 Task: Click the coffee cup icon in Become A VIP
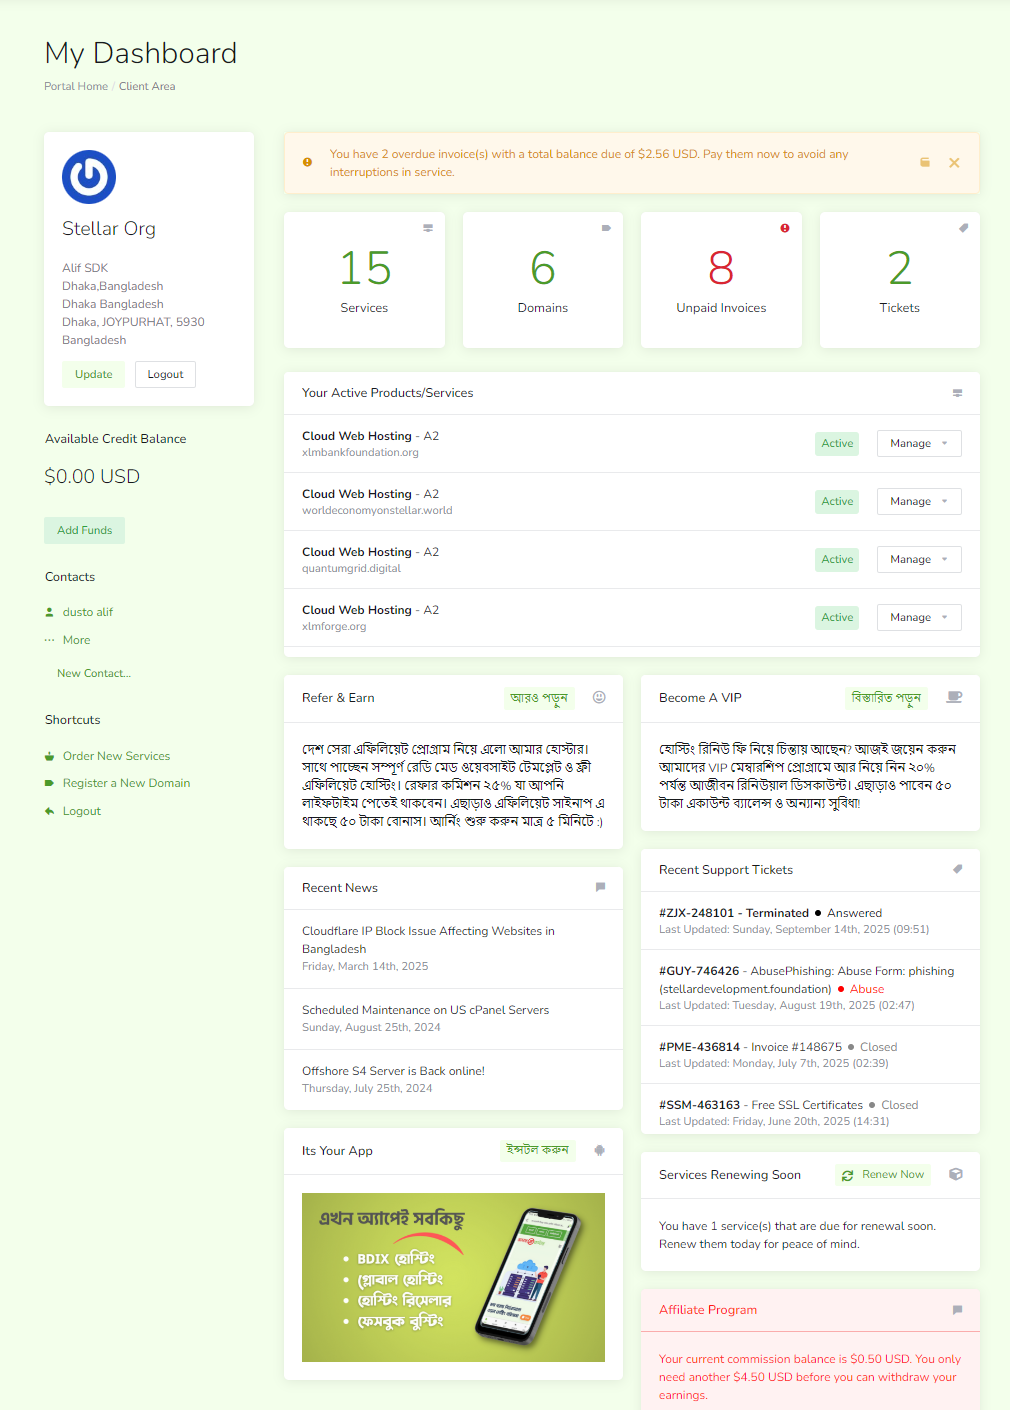(x=954, y=697)
